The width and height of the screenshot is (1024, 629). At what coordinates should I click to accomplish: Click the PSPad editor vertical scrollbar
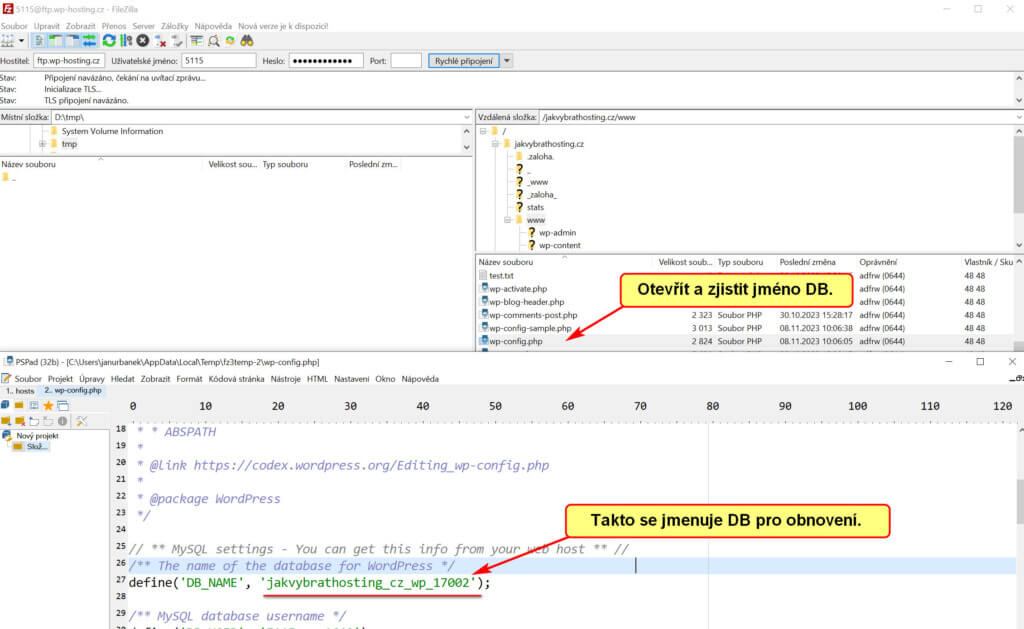pyautogui.click(x=1018, y=500)
